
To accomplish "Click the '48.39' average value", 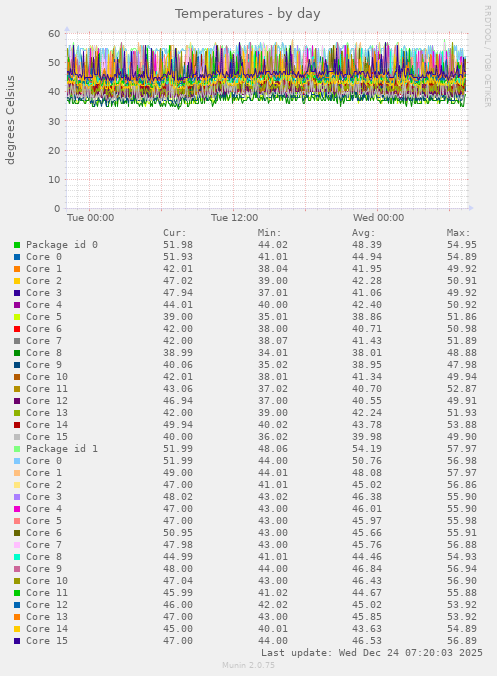I will point(366,245).
